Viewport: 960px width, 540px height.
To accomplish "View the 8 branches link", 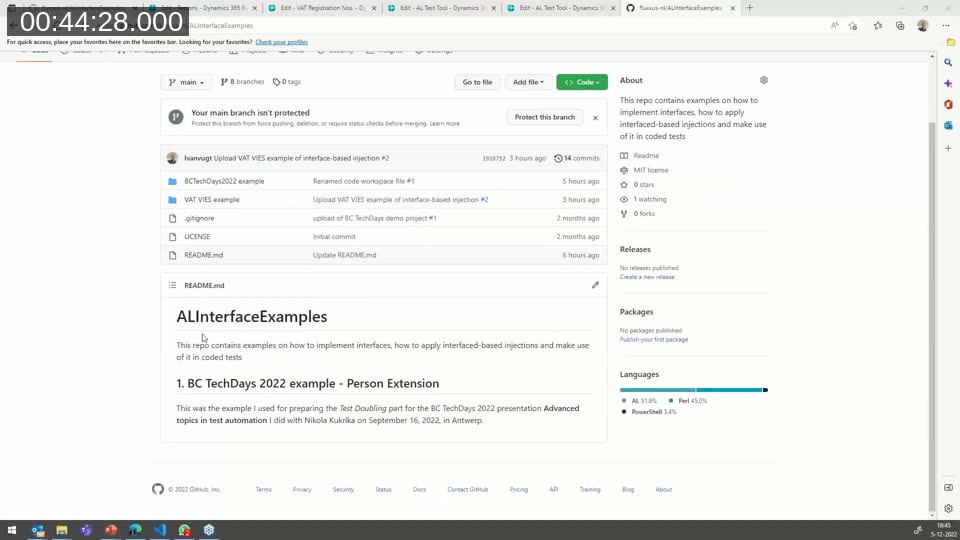I will pyautogui.click(x=242, y=81).
